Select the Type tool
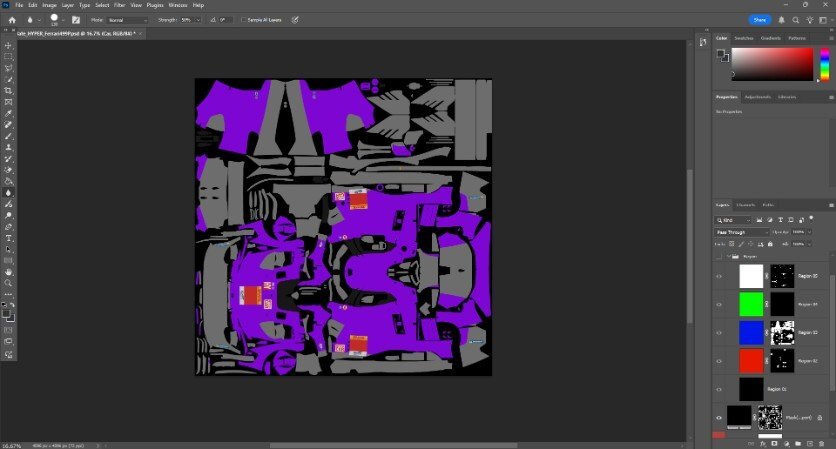This screenshot has height=449, width=836. pyautogui.click(x=9, y=237)
